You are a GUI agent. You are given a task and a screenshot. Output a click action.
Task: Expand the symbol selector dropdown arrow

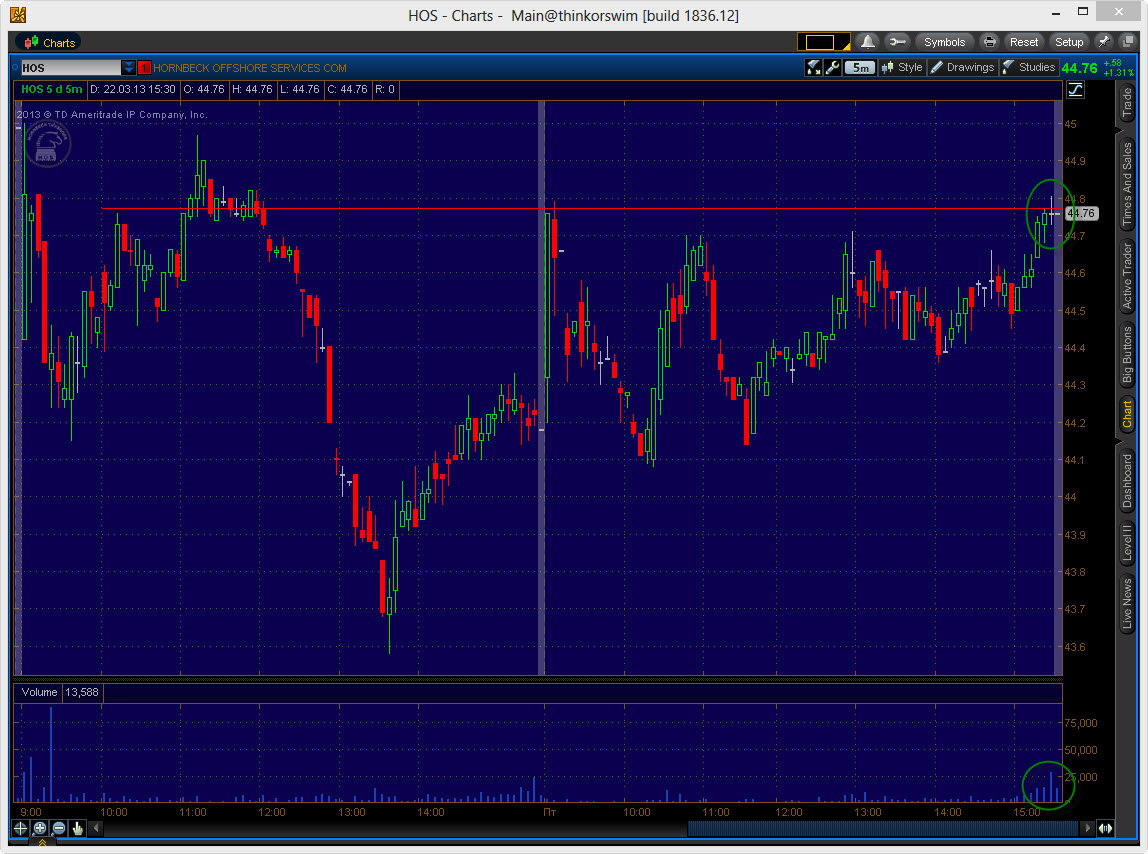pyautogui.click(x=129, y=67)
